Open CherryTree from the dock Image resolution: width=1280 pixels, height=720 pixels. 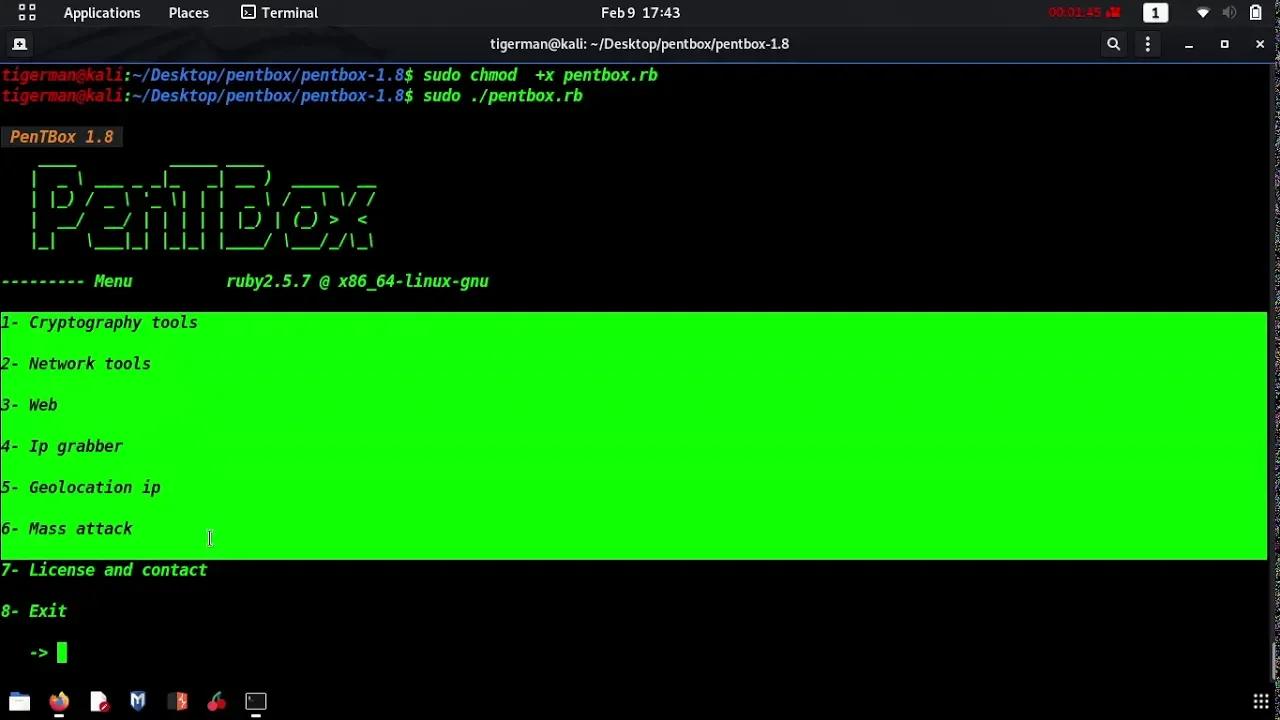217,701
